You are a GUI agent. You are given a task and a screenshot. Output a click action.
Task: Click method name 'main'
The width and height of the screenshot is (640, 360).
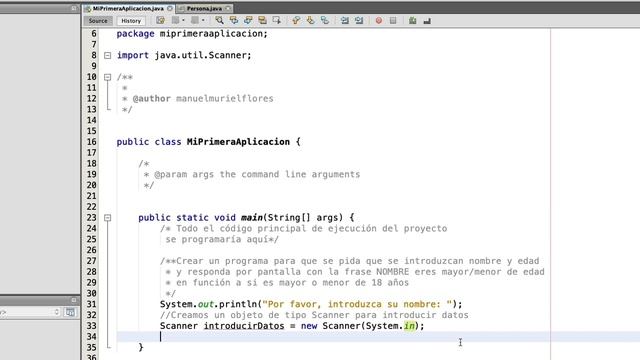[252, 218]
